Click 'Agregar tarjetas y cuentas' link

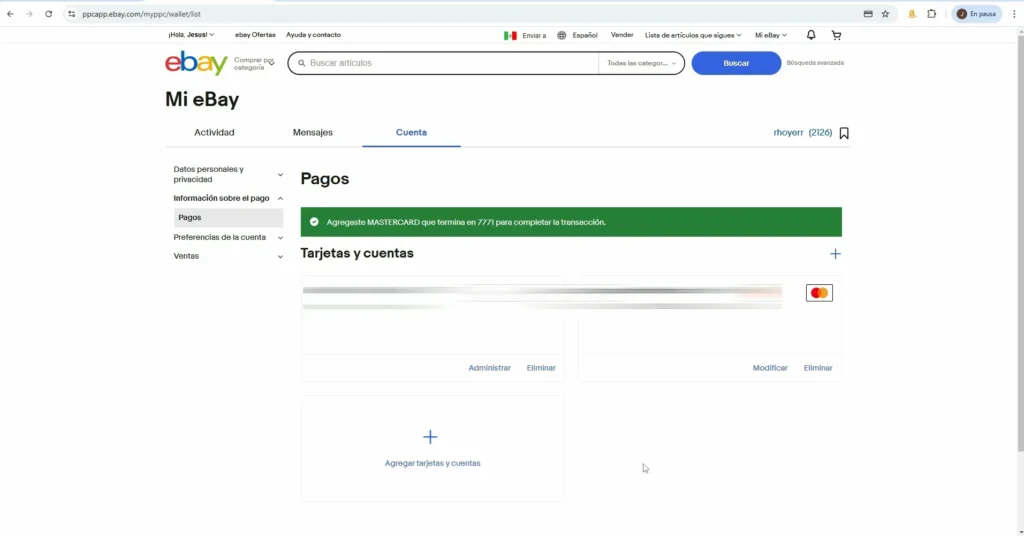coord(432,464)
